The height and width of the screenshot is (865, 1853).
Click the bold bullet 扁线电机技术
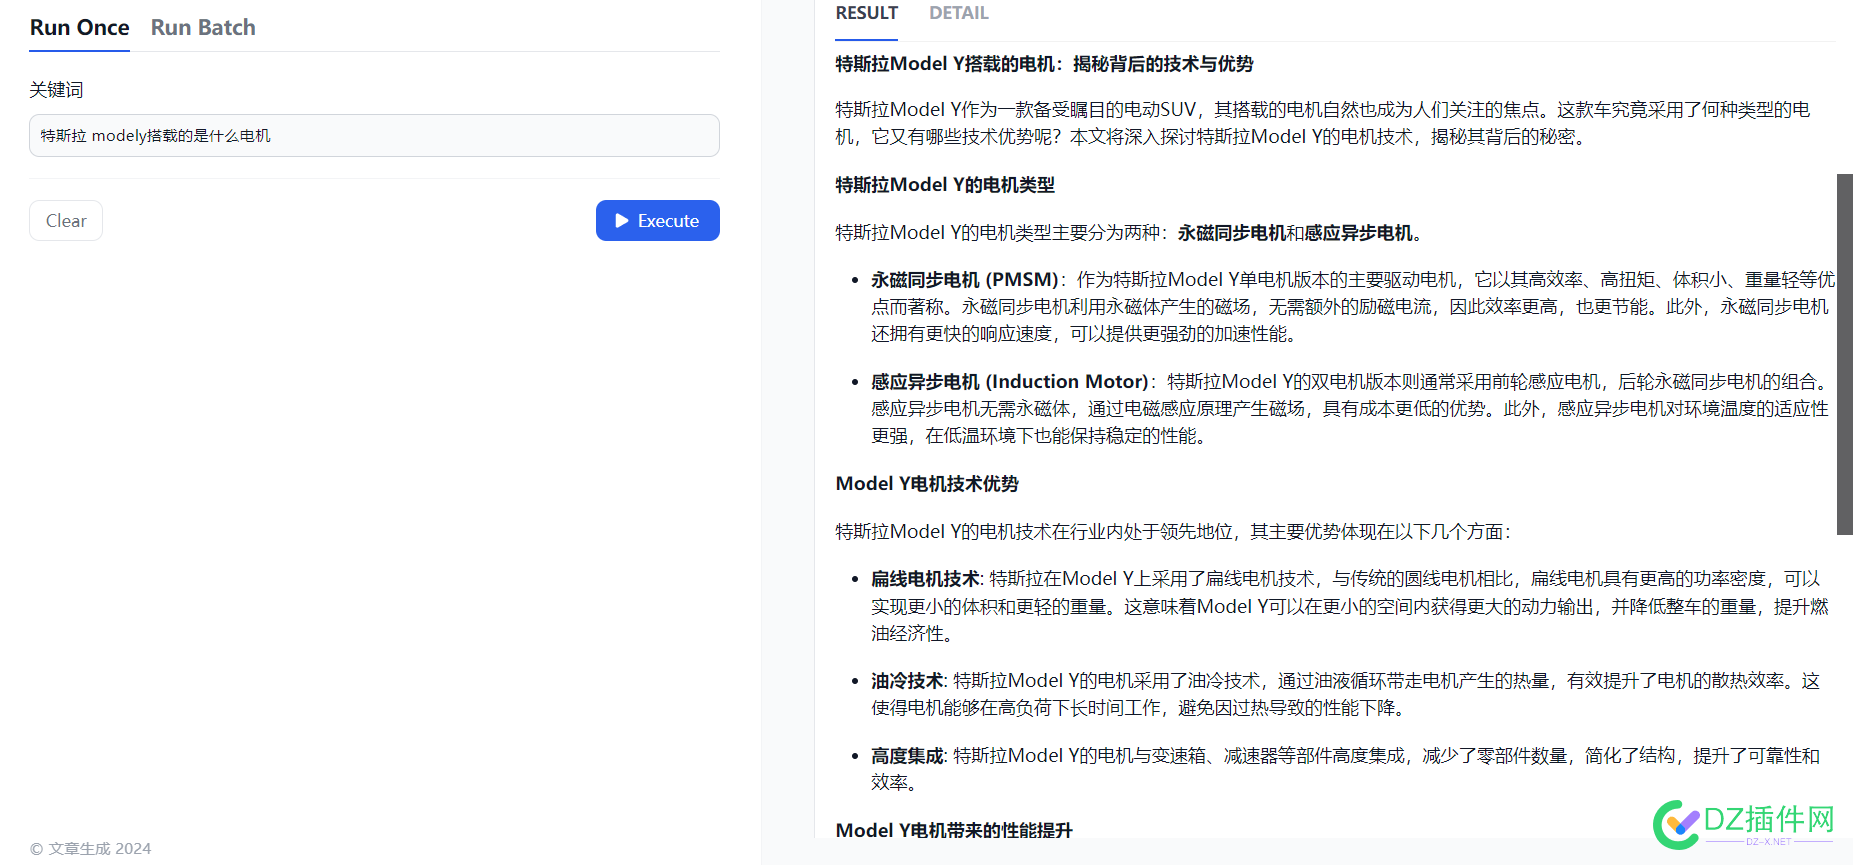click(925, 579)
